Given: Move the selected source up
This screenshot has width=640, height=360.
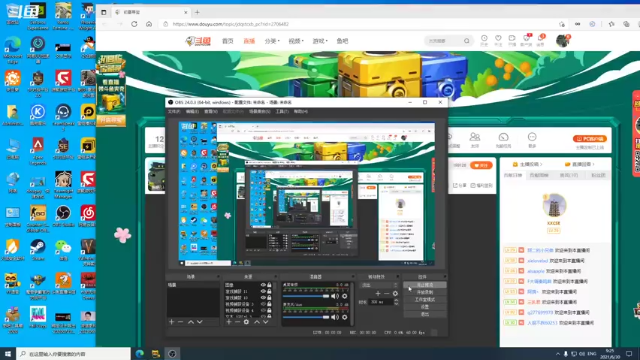Looking at the screenshot, I should pyautogui.click(x=257, y=322).
